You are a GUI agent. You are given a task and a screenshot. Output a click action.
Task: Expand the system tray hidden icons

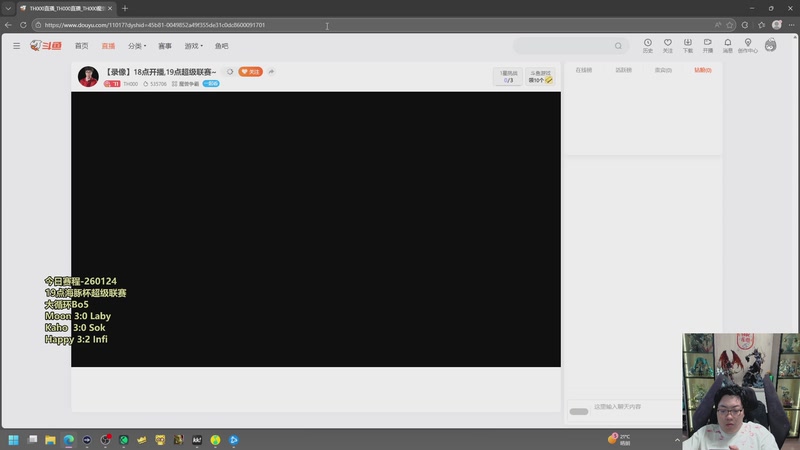click(677, 440)
